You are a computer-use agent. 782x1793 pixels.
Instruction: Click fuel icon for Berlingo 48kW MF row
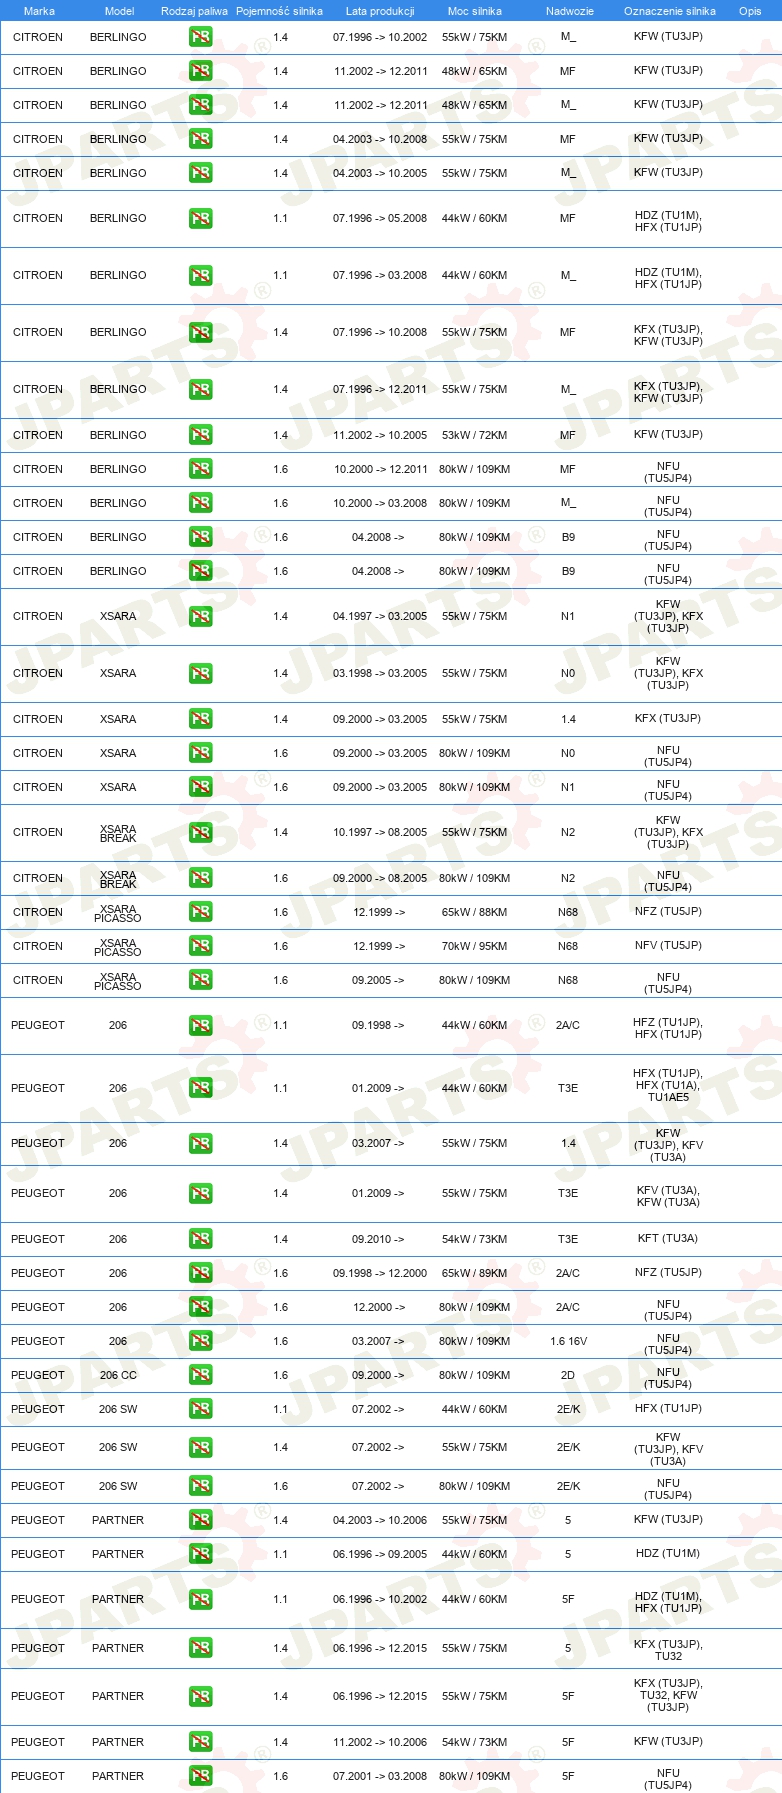201,71
